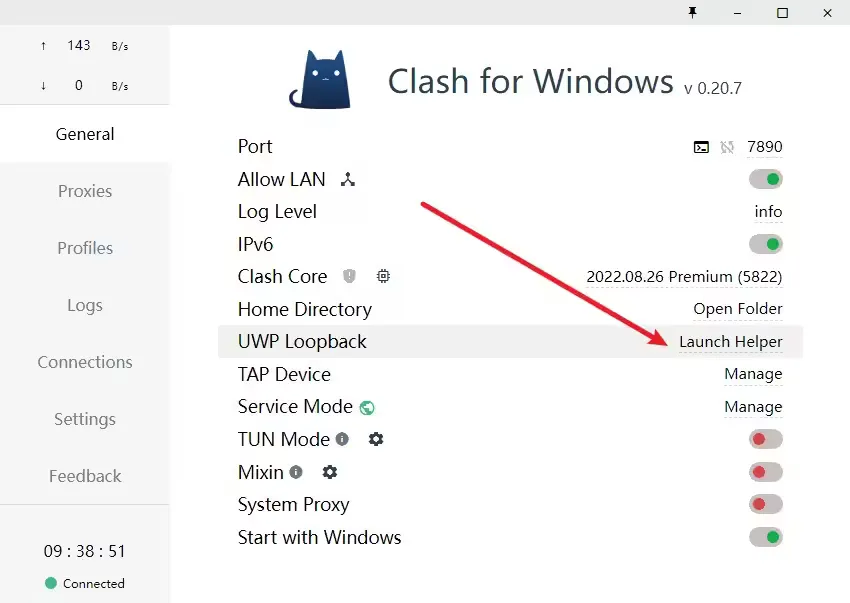Click the shield icon next to Clash Core

pyautogui.click(x=349, y=276)
